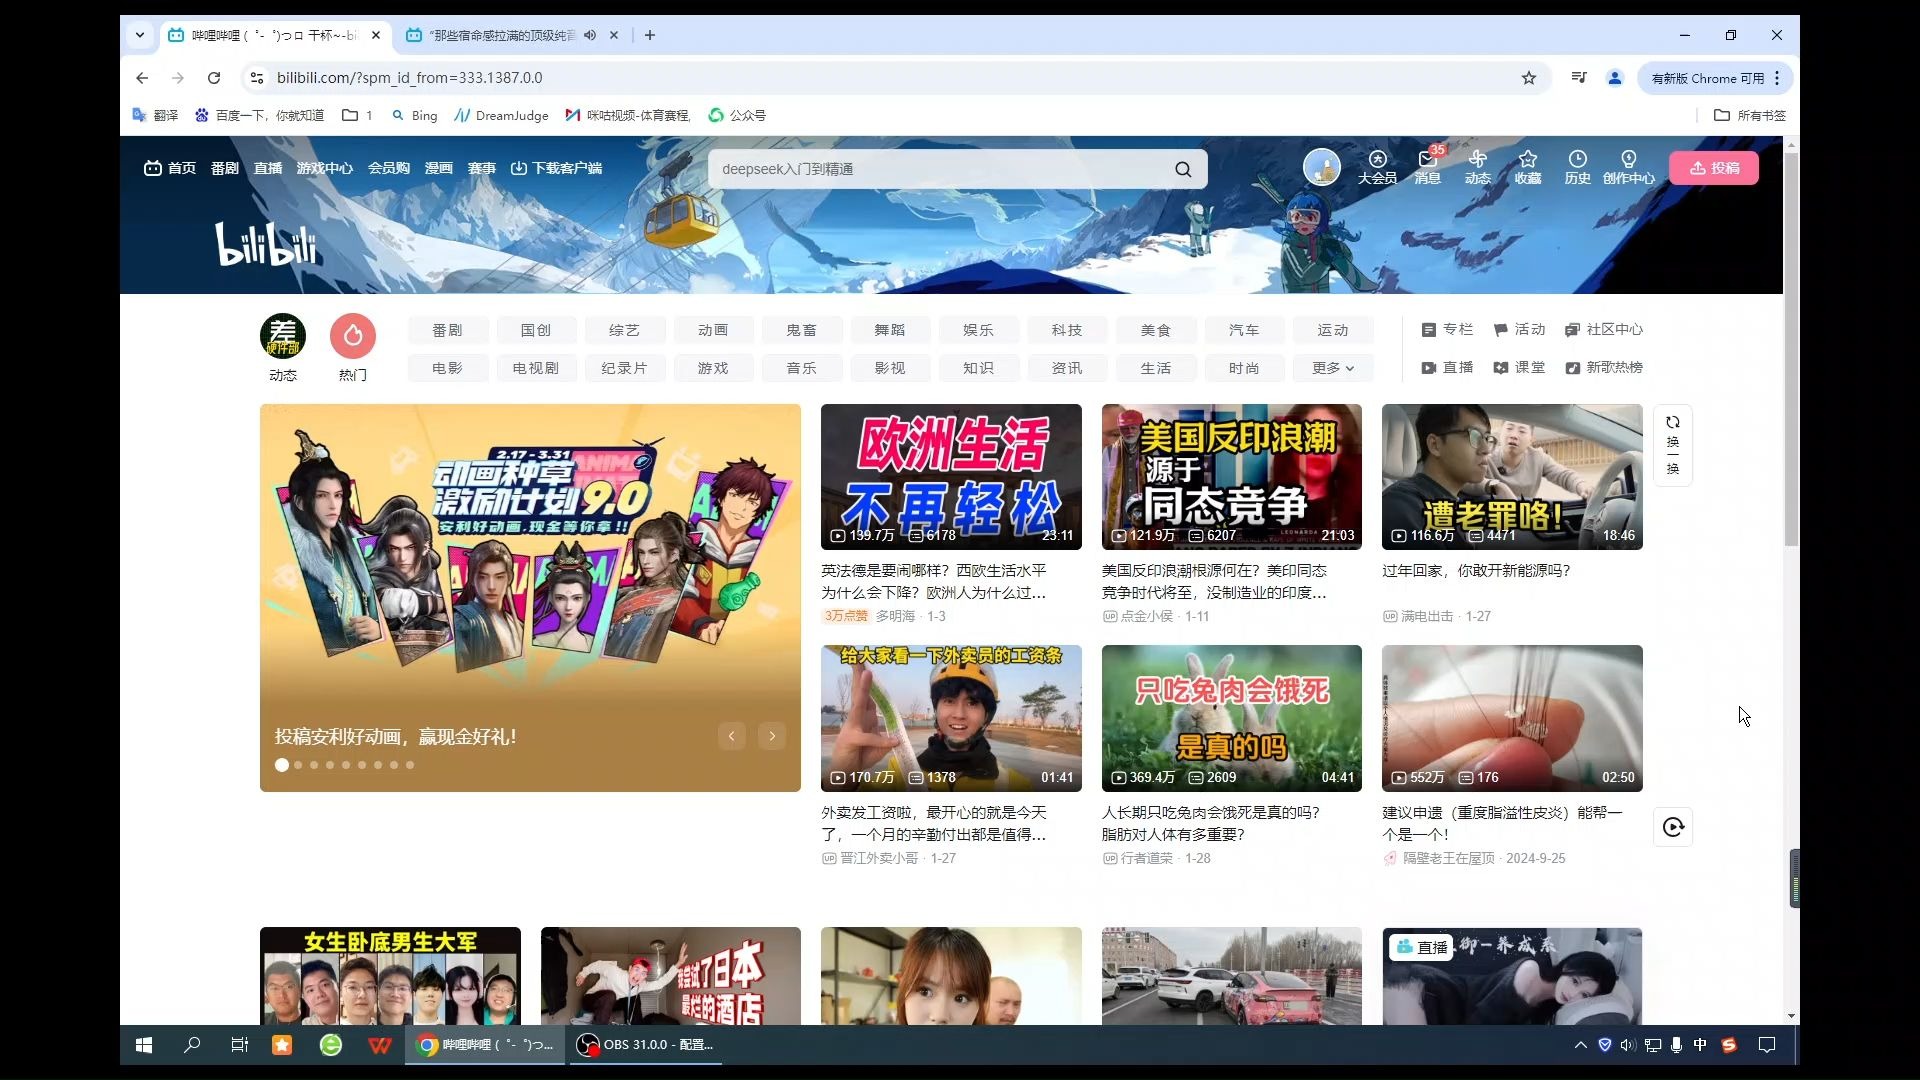
Task: Open the 历史 history icon
Action: (x=1577, y=167)
